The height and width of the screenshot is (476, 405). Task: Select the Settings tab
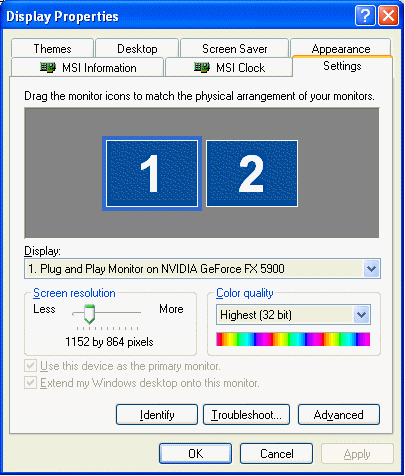342,66
